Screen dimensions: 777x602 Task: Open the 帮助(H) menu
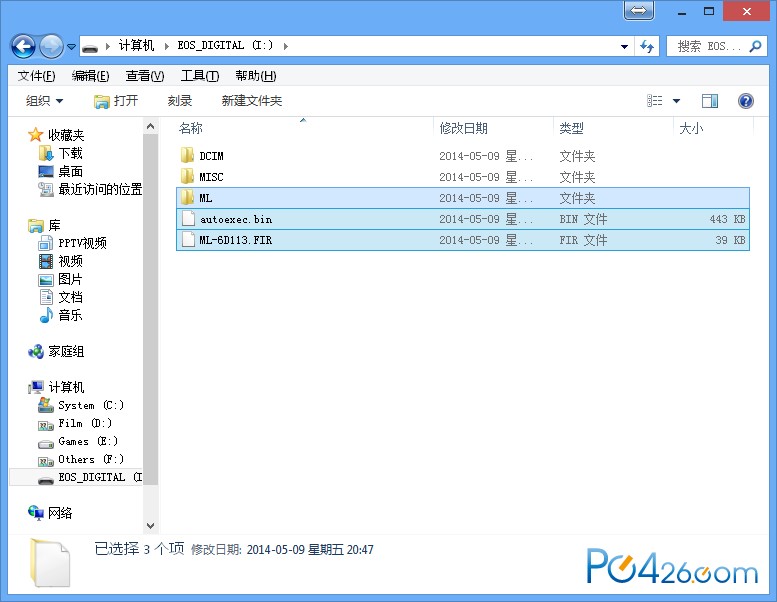256,76
